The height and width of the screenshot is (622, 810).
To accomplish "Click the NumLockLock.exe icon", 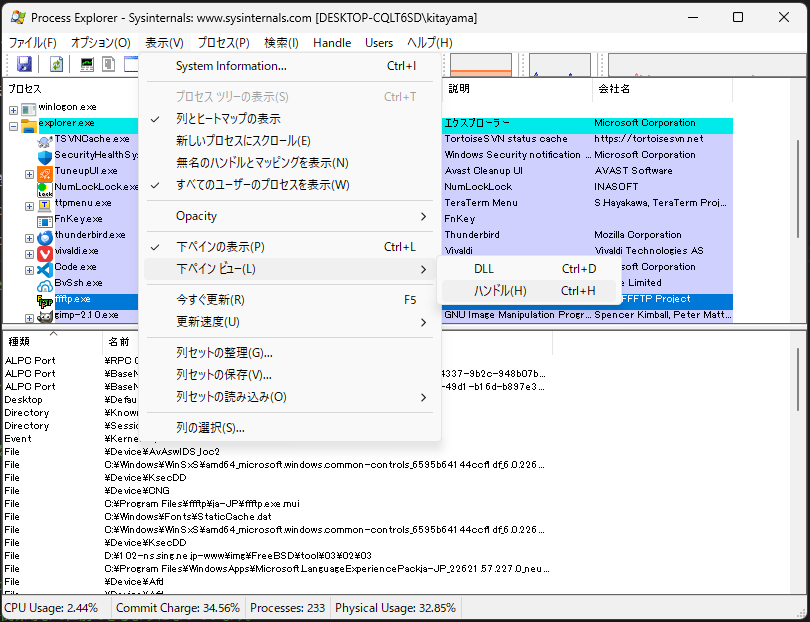I will coord(45,189).
